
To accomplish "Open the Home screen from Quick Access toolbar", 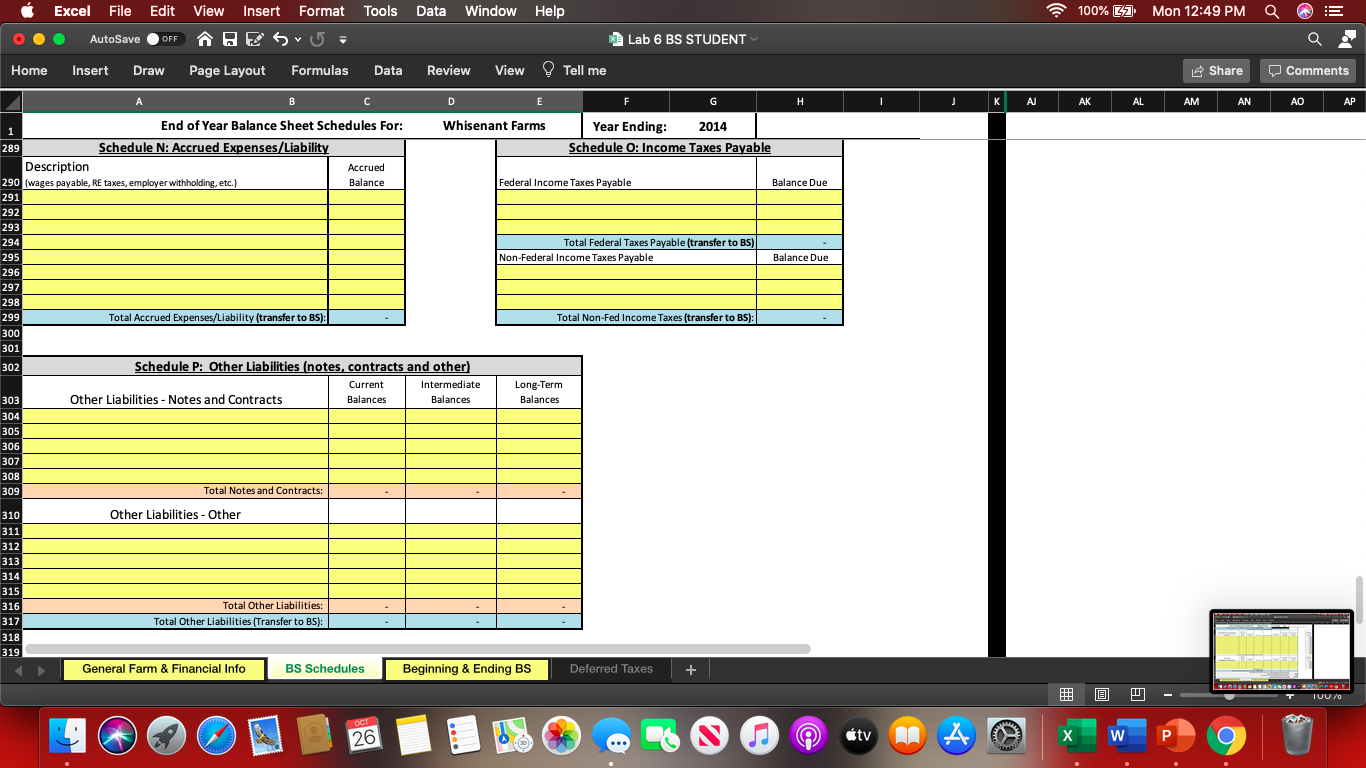I will pos(205,38).
